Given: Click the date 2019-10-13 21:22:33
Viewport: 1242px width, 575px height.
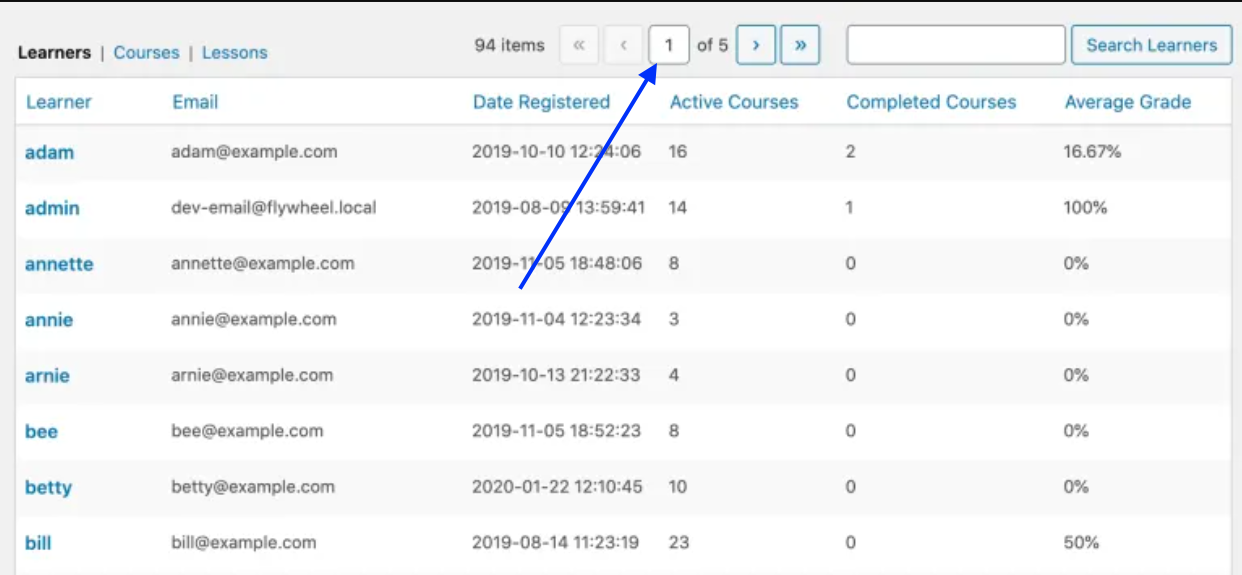Looking at the screenshot, I should tap(555, 376).
